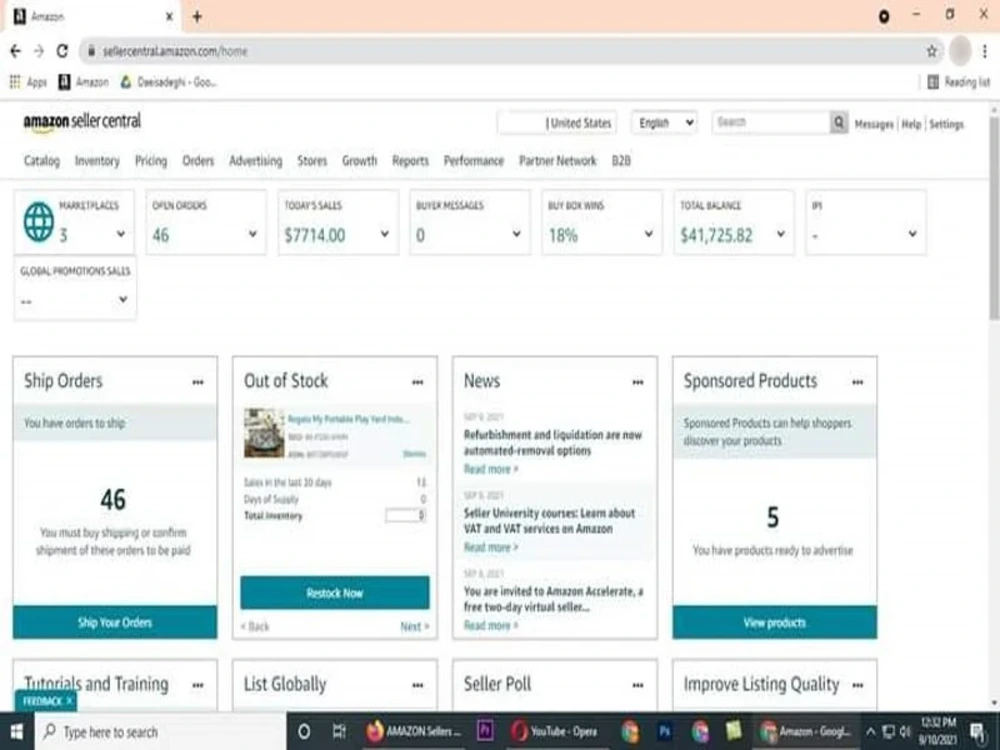Open News card options menu

tap(638, 382)
